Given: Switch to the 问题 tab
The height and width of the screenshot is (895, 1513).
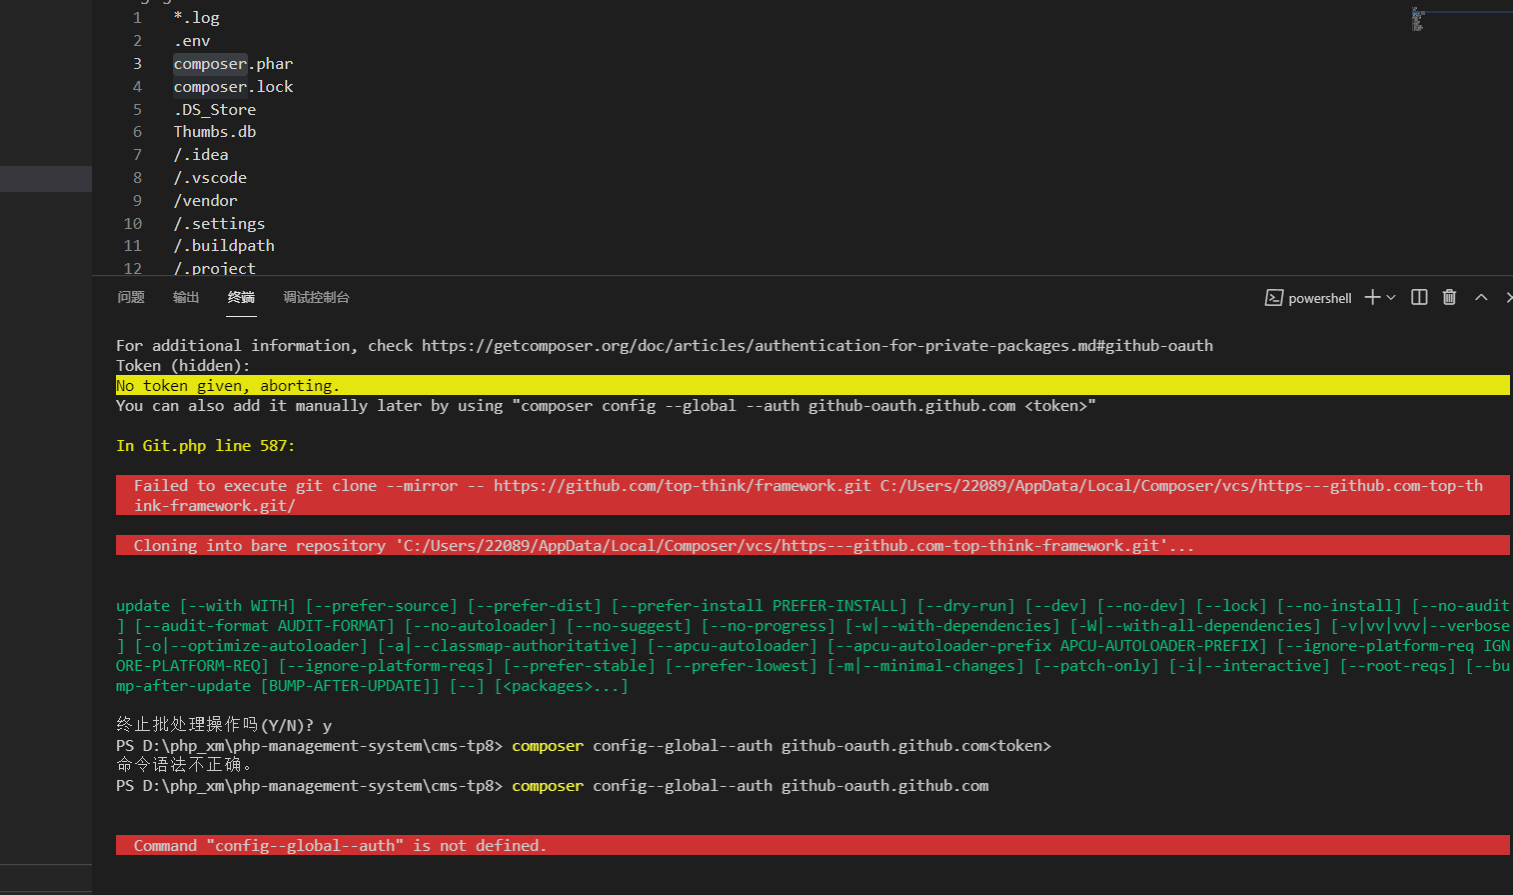Looking at the screenshot, I should click(131, 297).
